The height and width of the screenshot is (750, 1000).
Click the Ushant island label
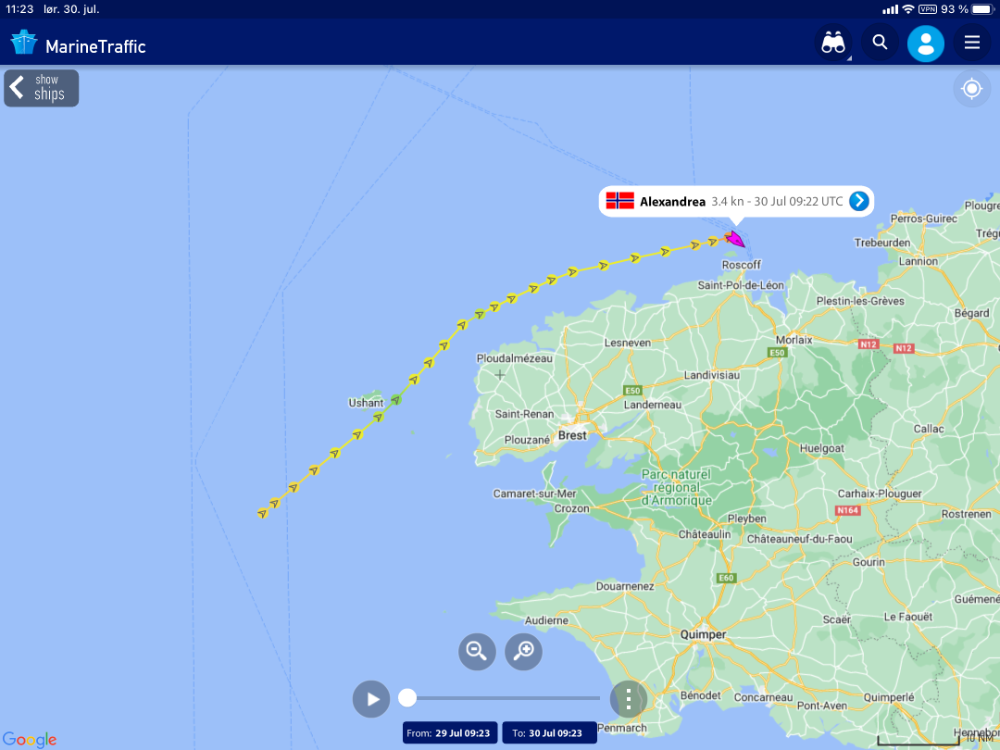365,402
